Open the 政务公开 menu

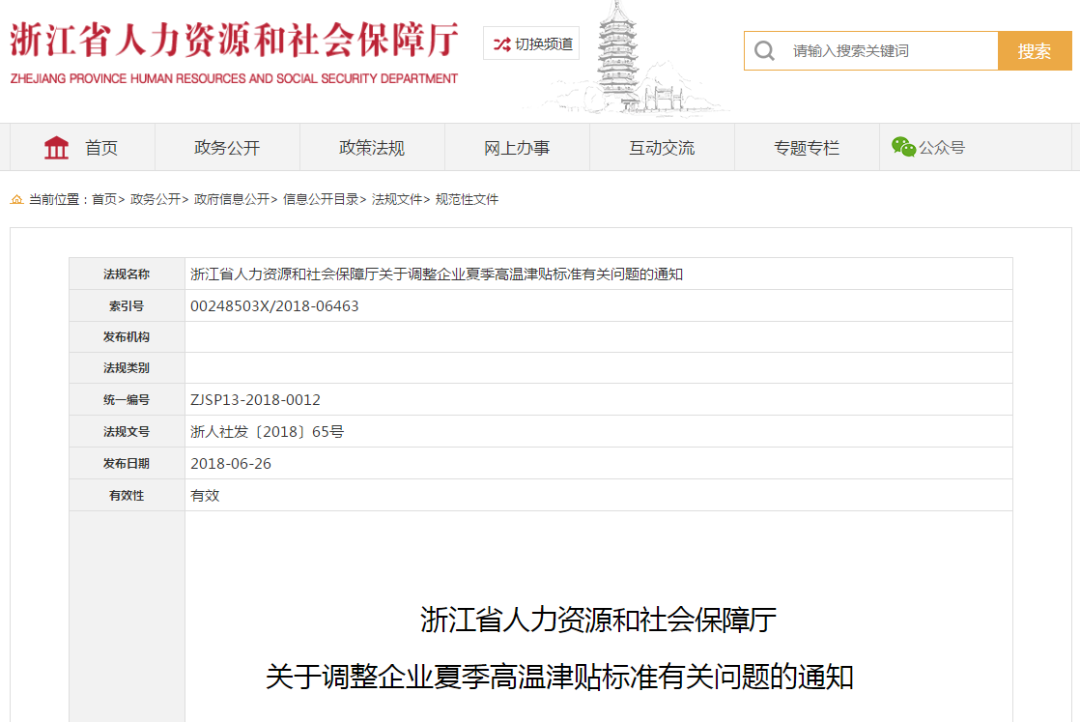227,147
